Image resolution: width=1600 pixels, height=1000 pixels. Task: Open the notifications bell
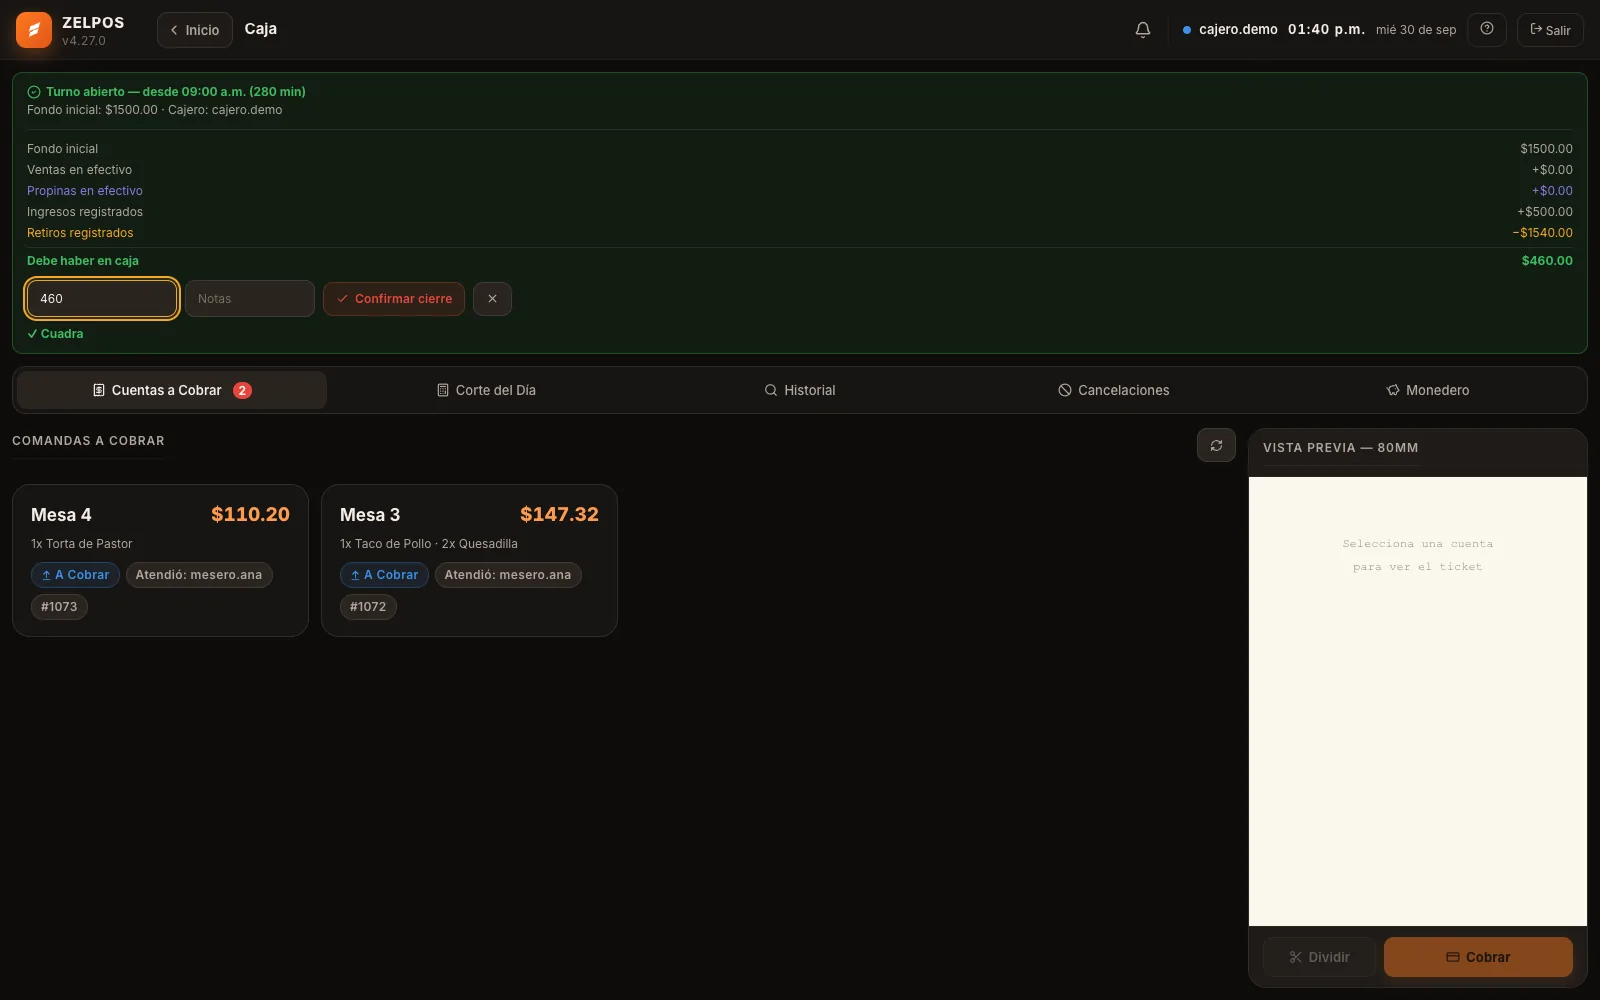point(1143,30)
